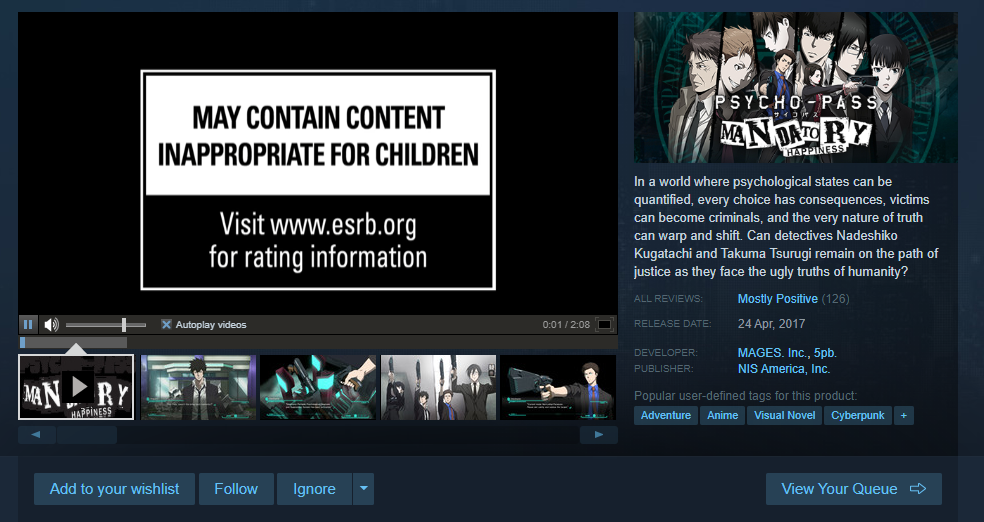Viewport: 984px width, 522px height.
Task: Select the Adventure tag
Action: [x=666, y=415]
